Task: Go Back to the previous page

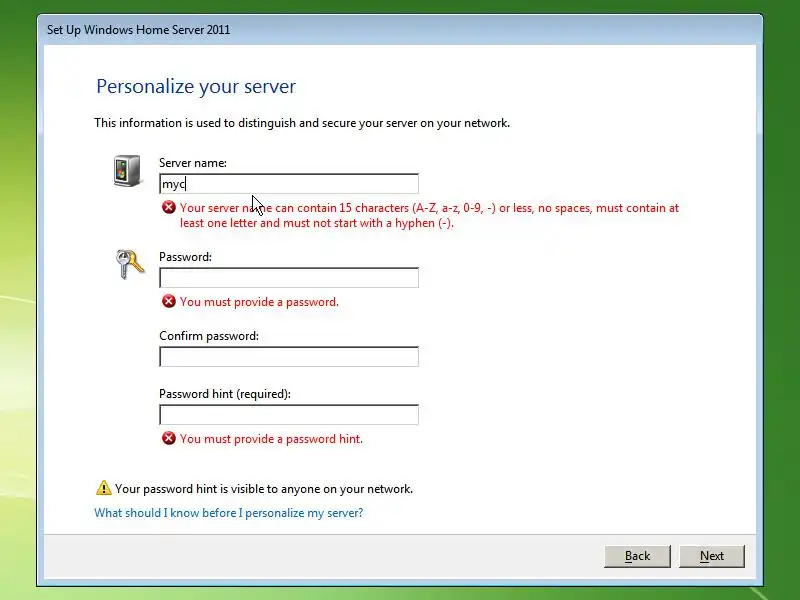Action: (x=637, y=556)
